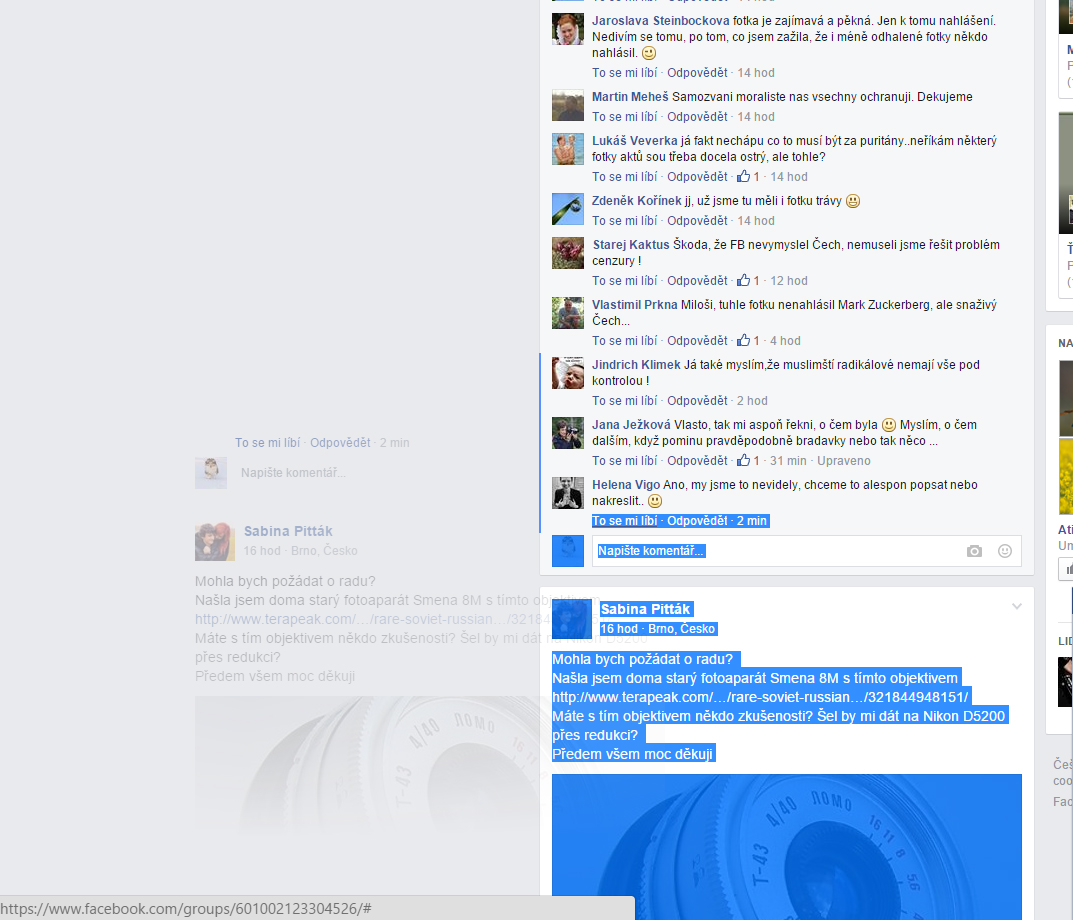
Task: Open '31 min' timestamp on Jana Ježková's comment
Action: click(x=788, y=461)
